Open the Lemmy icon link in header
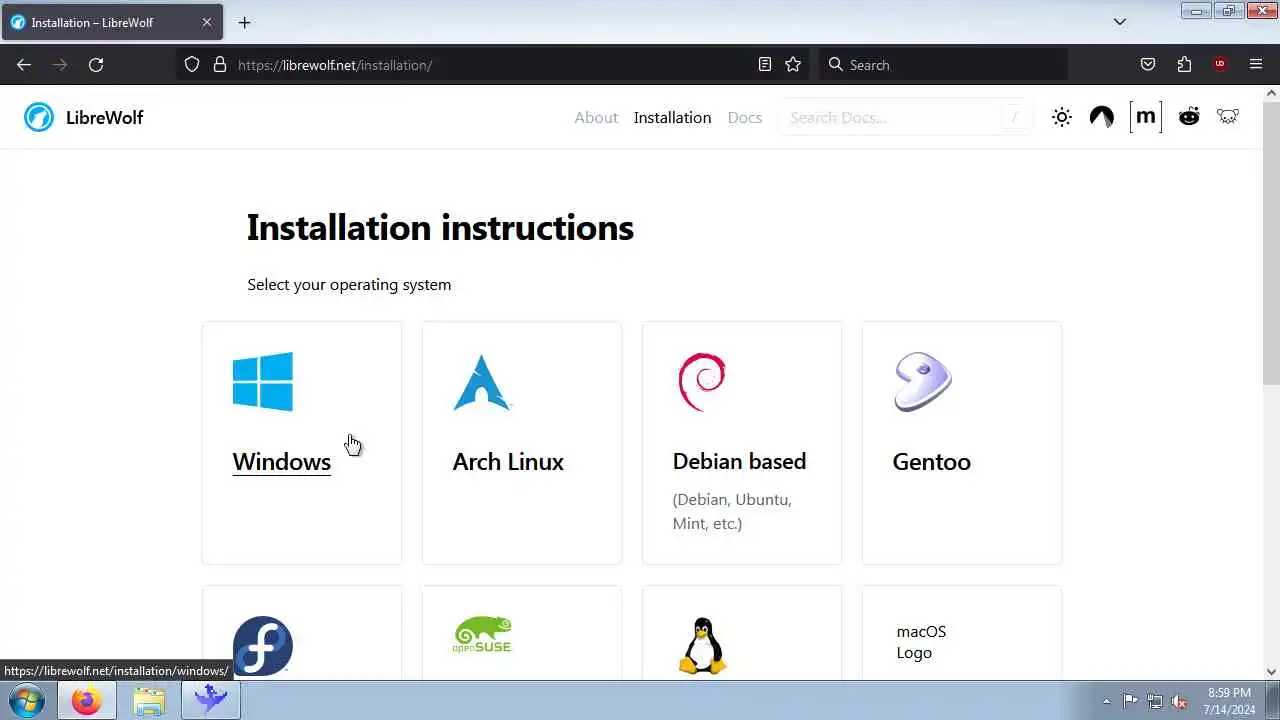1280x720 pixels. 1228,117
